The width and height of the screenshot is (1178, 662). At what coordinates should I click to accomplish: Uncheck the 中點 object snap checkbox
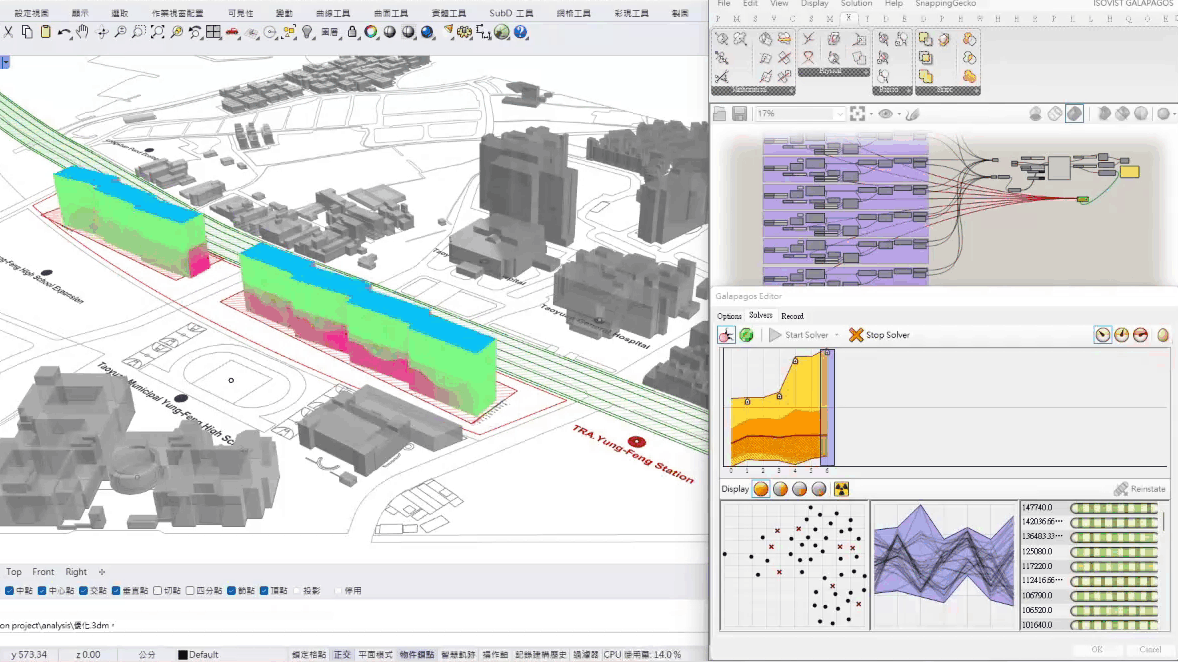pyautogui.click(x=9, y=591)
